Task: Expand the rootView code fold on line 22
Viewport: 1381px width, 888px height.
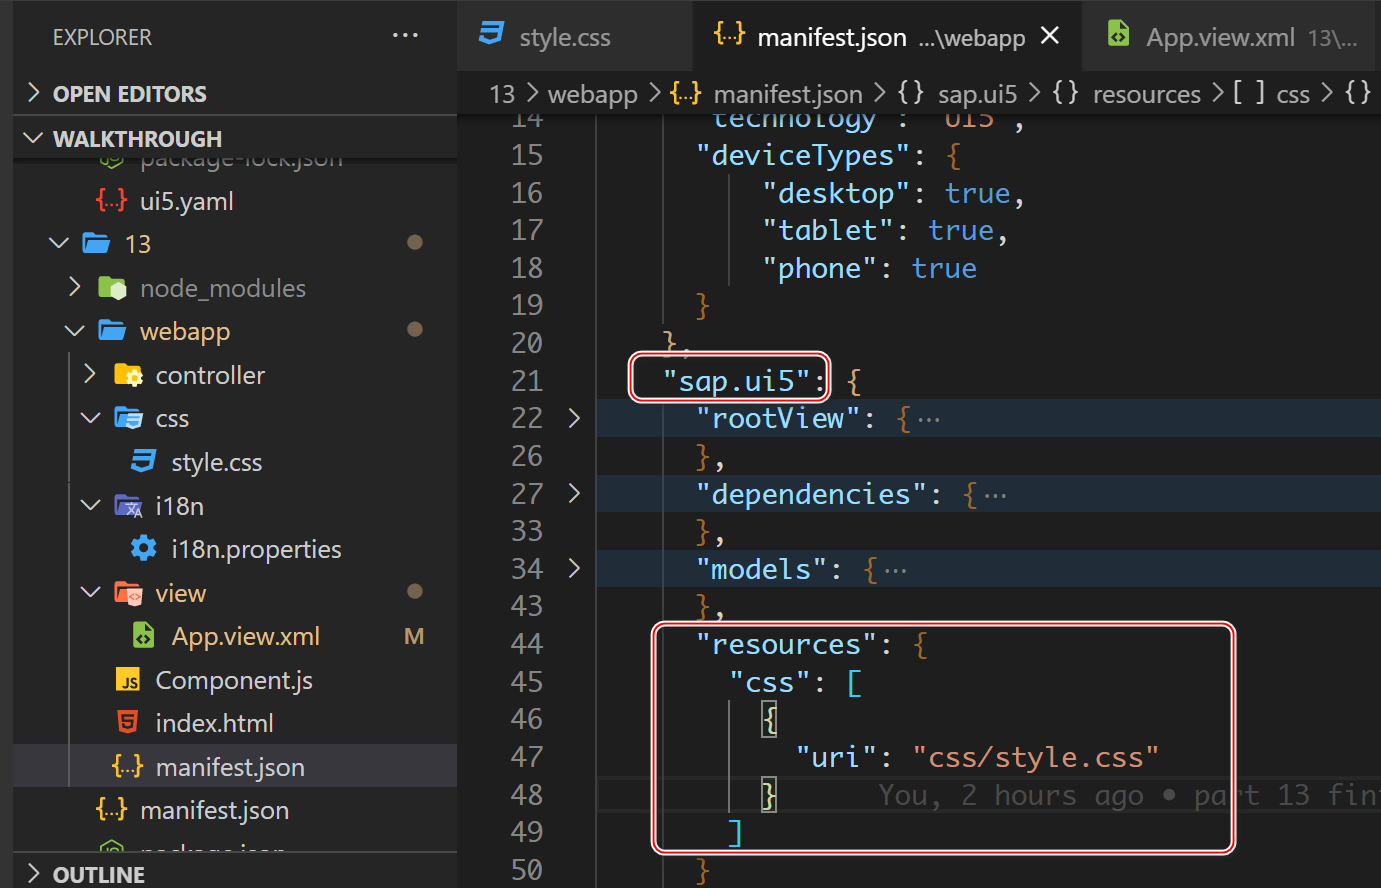Action: click(575, 418)
